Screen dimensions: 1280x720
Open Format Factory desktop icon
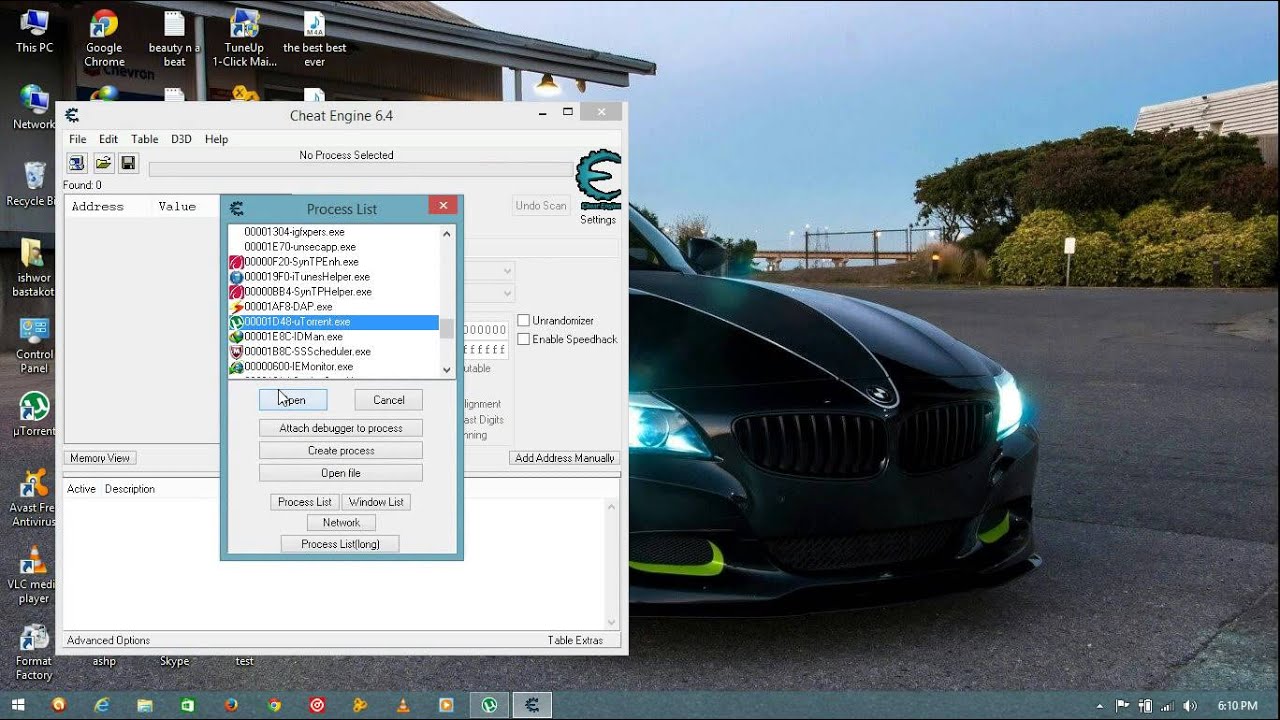34,652
